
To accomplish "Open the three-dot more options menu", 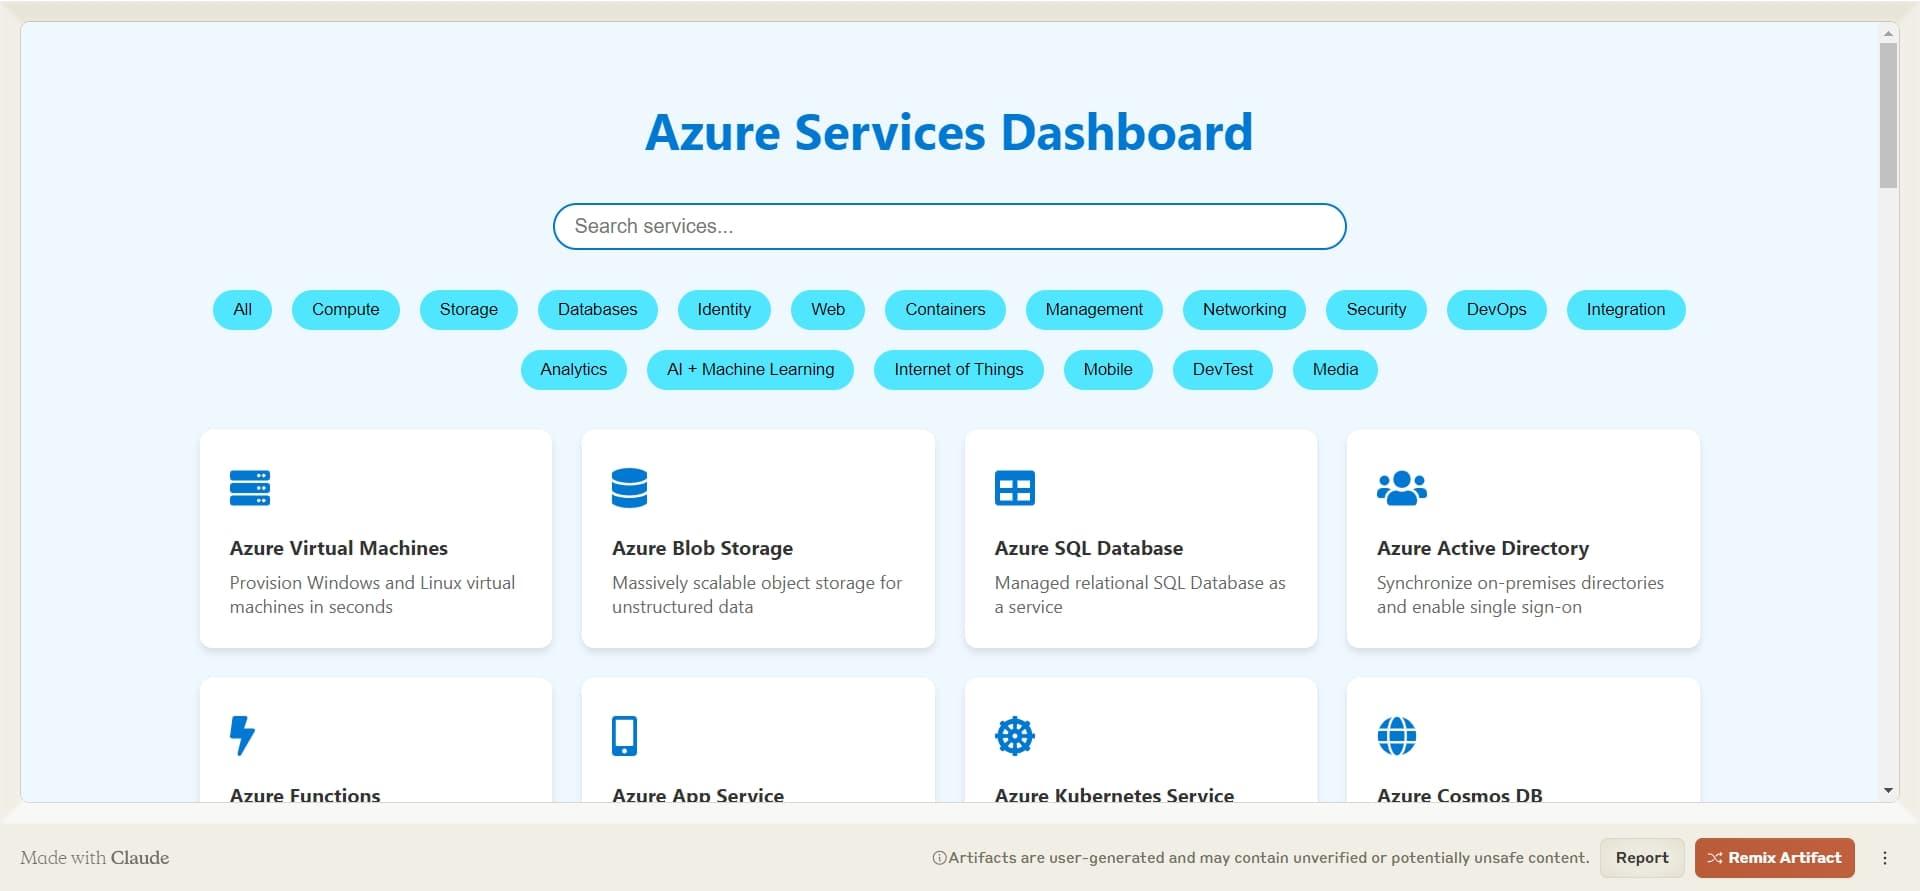I will tap(1884, 858).
